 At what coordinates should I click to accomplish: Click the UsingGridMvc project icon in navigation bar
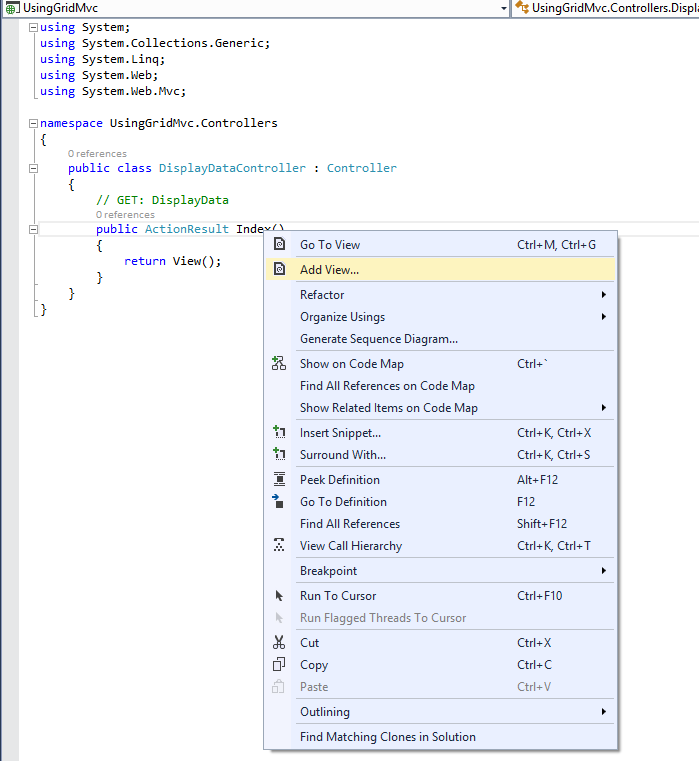12,8
